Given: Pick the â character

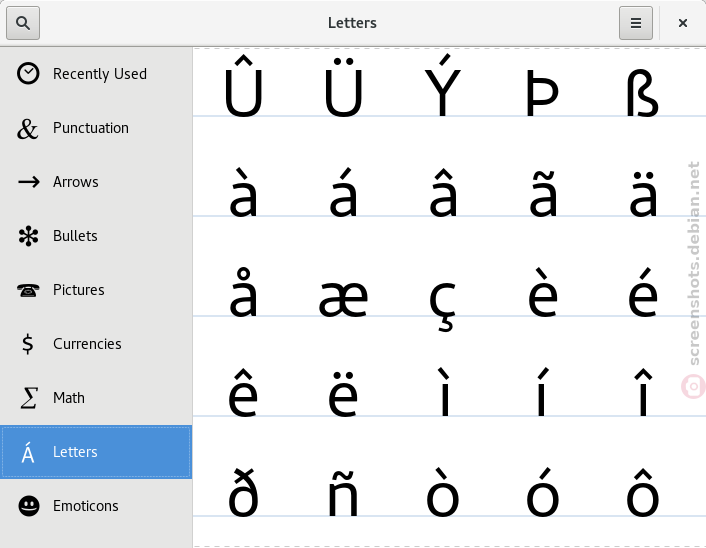Looking at the screenshot, I should click(x=443, y=192).
